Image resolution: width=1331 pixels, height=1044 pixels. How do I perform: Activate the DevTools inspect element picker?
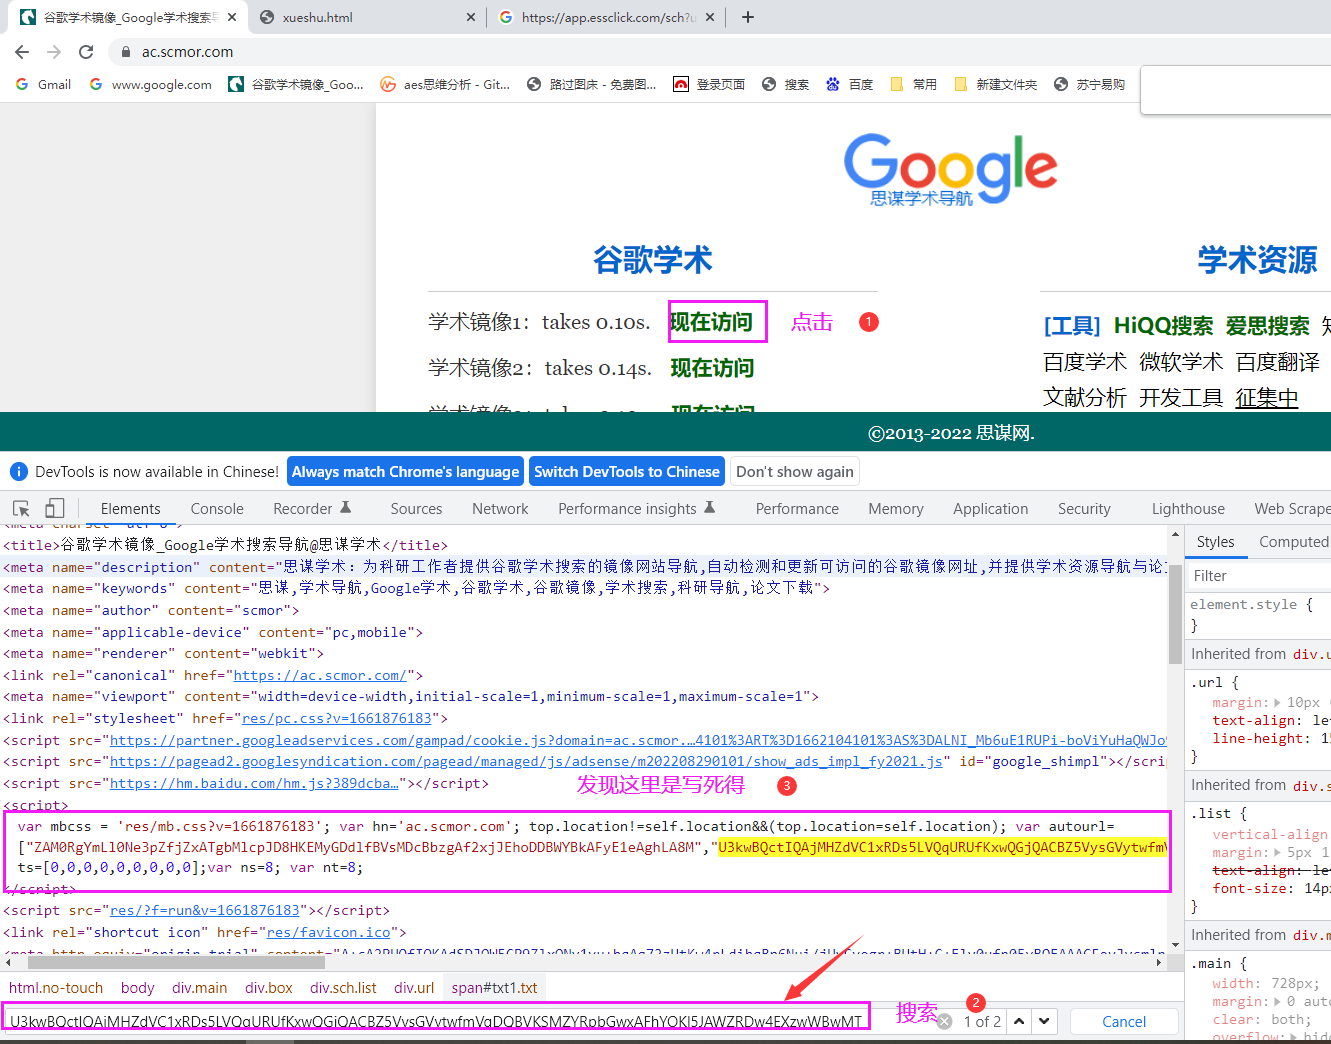tap(21, 508)
